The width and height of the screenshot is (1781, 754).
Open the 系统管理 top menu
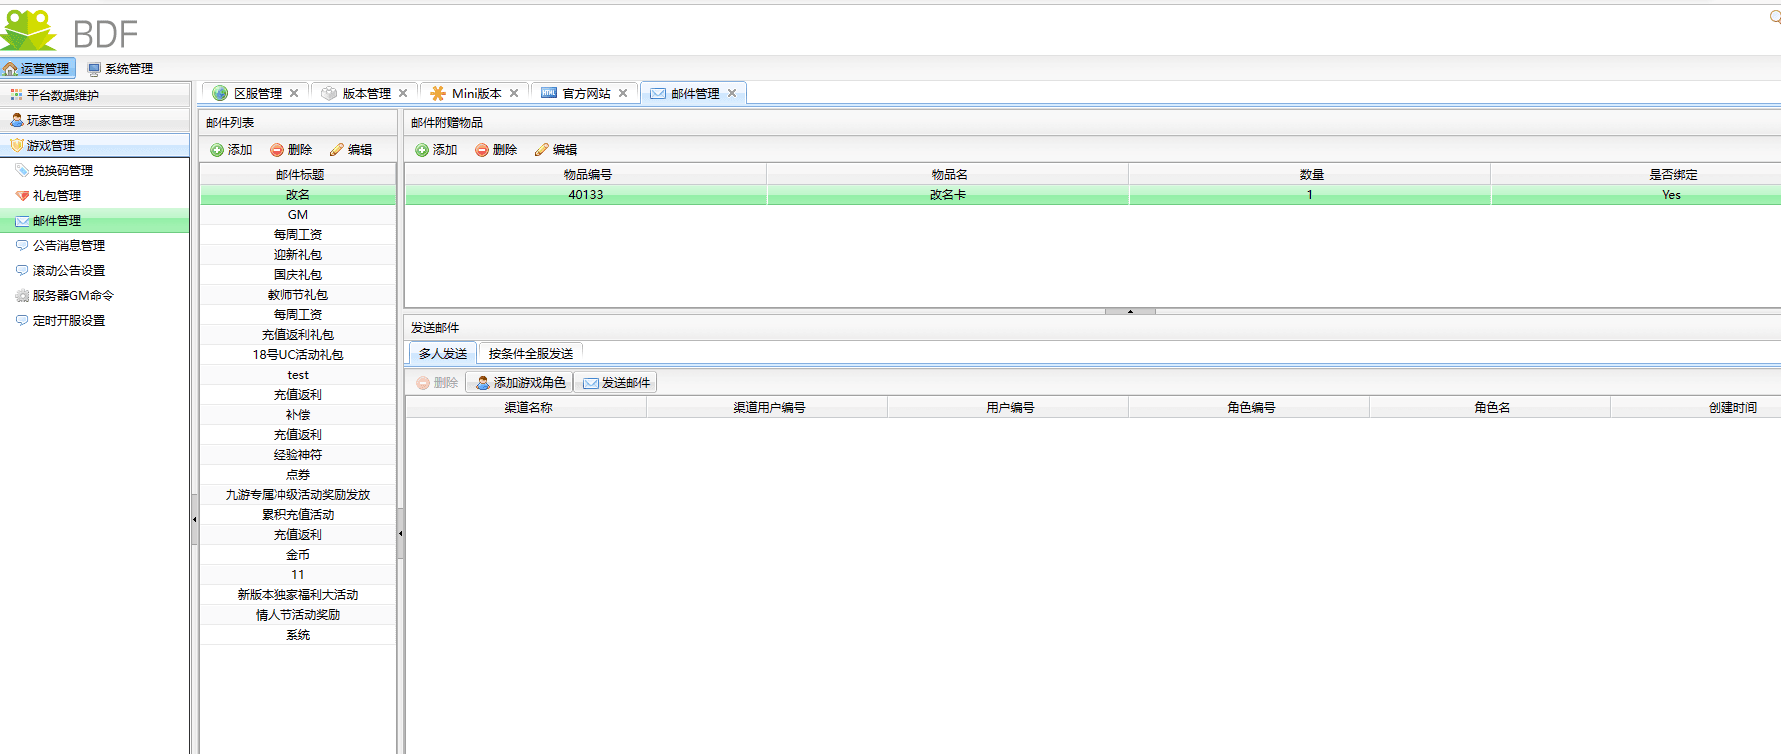tap(120, 69)
